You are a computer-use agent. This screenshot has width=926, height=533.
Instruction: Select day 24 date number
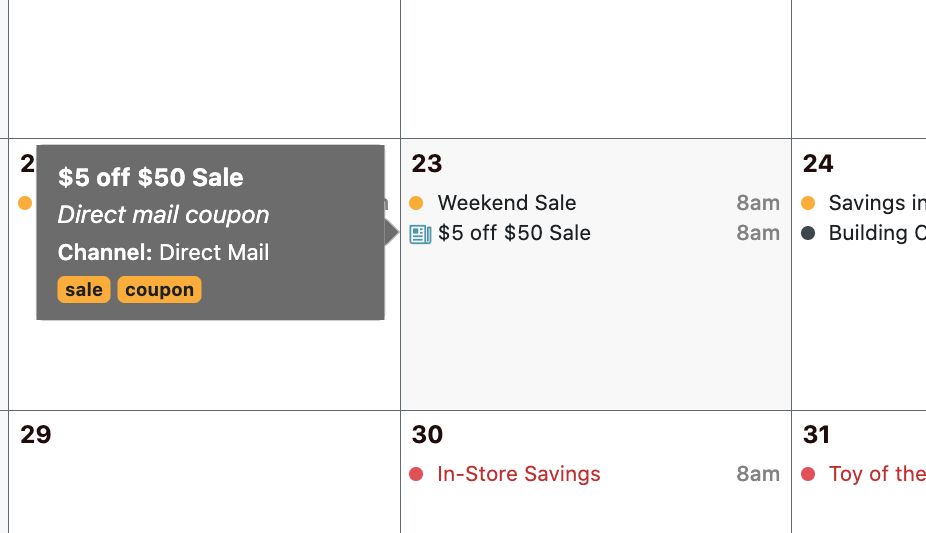[818, 164]
